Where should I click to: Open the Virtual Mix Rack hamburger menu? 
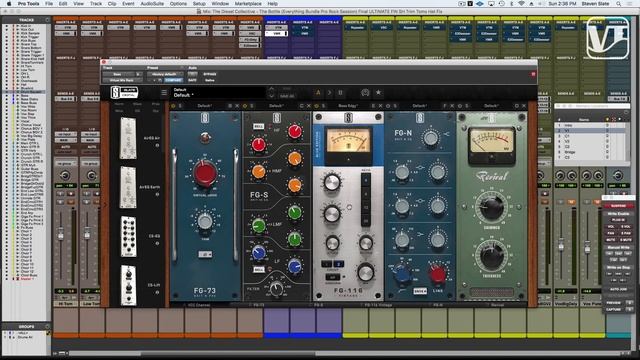coord(164,93)
